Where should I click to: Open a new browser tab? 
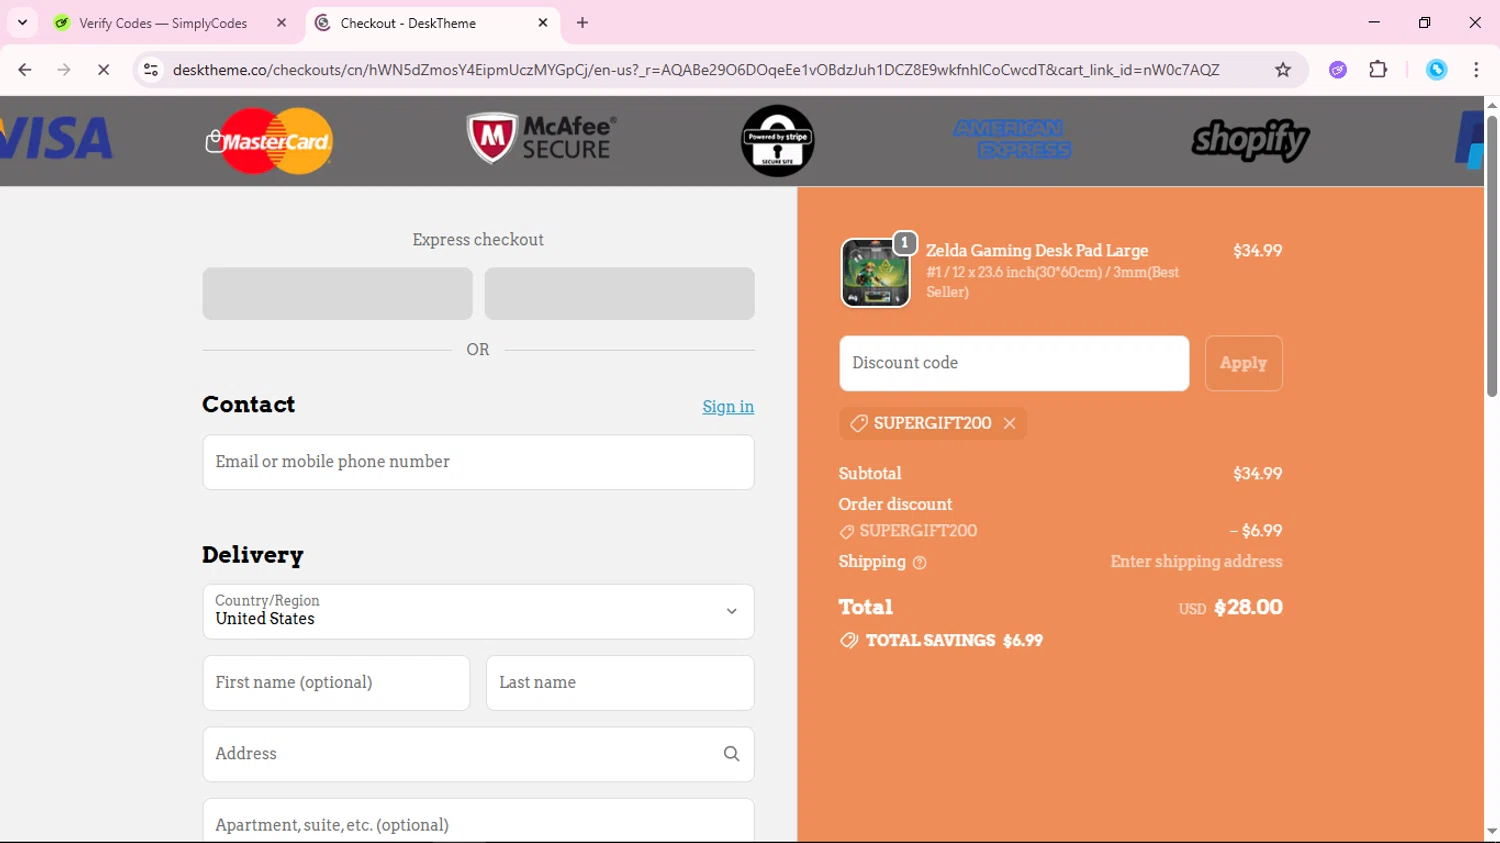pyautogui.click(x=583, y=22)
